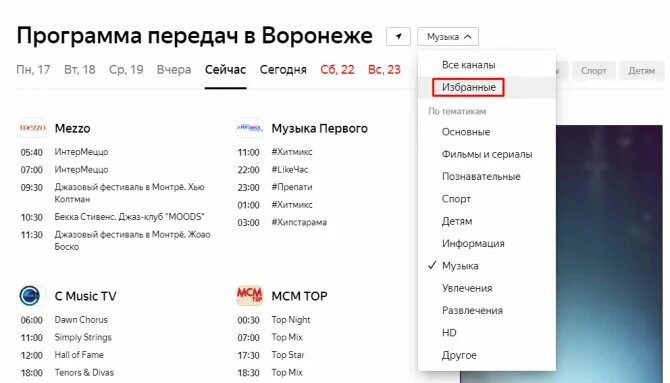Open the Сегодня tab
The height and width of the screenshot is (383, 670).
(283, 70)
